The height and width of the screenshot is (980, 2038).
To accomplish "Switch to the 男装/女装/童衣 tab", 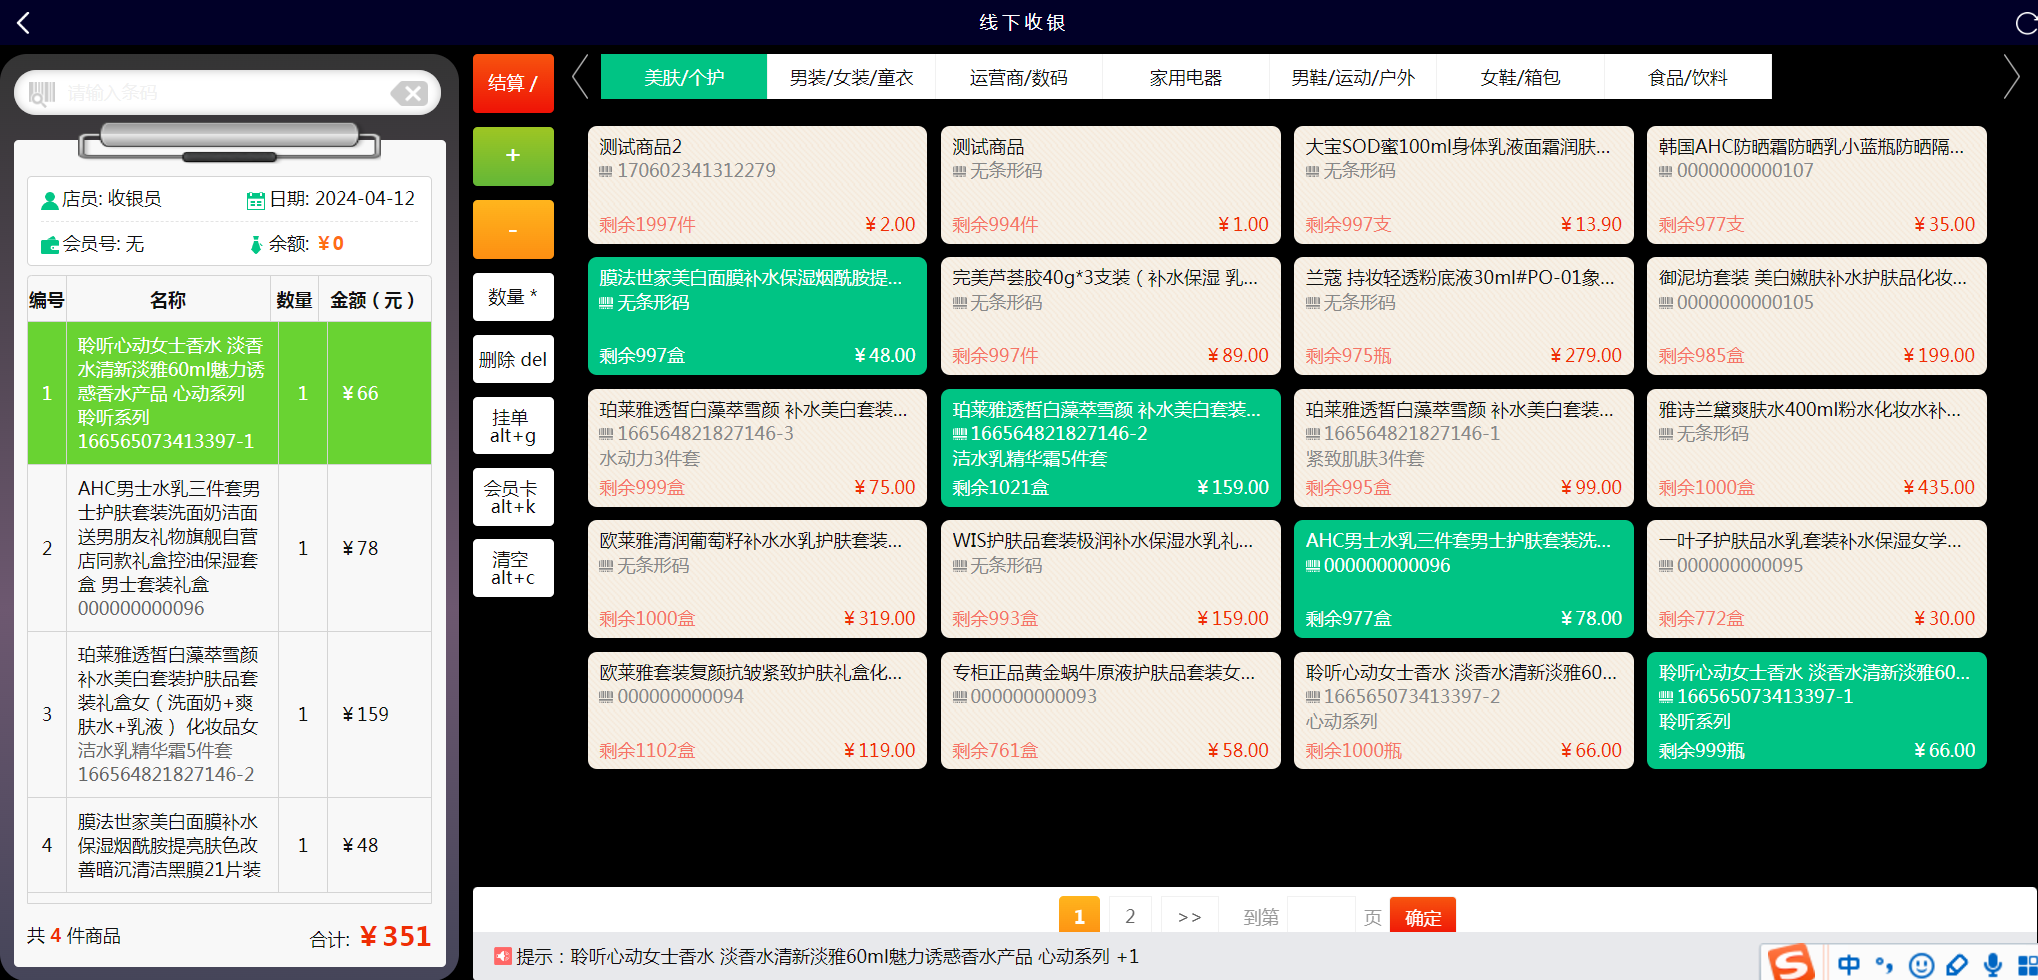I will tap(851, 77).
